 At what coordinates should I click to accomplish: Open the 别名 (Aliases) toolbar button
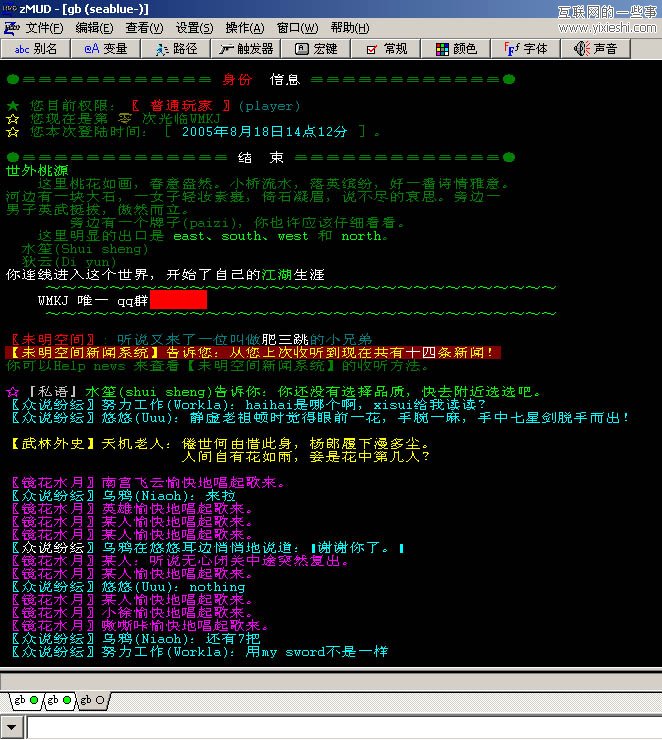pyautogui.click(x=36, y=48)
